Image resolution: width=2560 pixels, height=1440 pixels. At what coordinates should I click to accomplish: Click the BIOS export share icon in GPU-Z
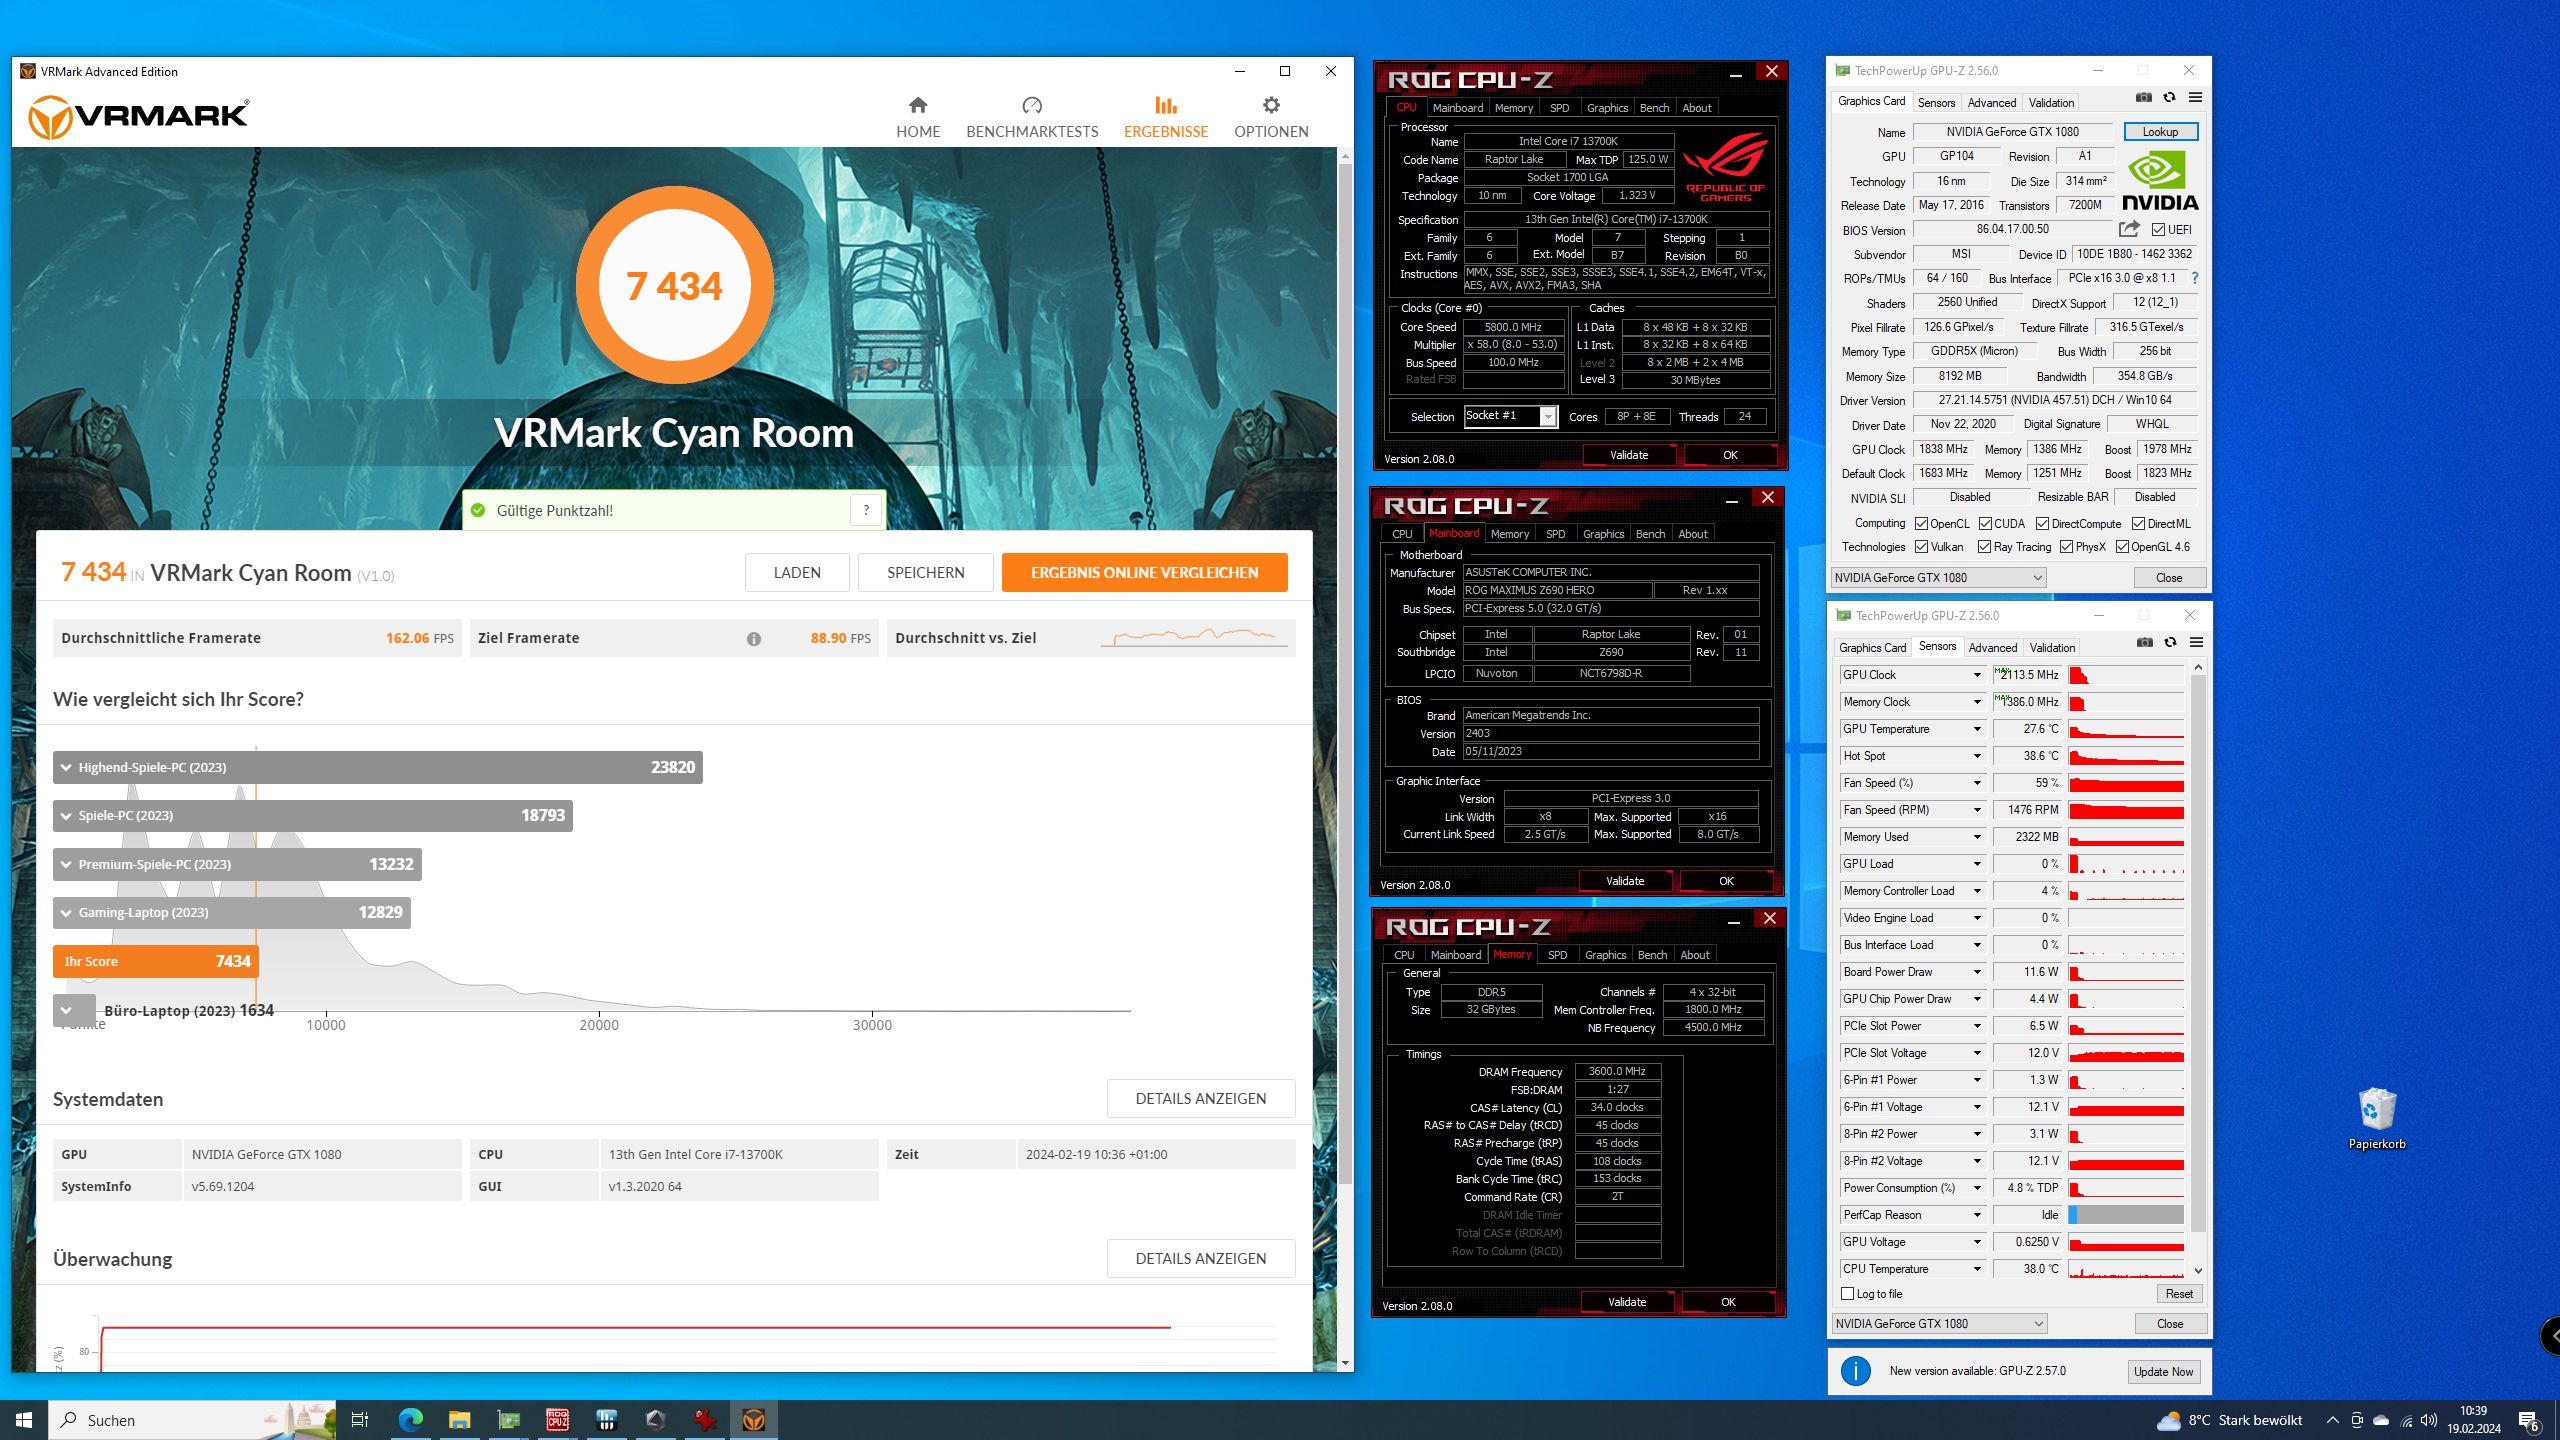[2129, 229]
